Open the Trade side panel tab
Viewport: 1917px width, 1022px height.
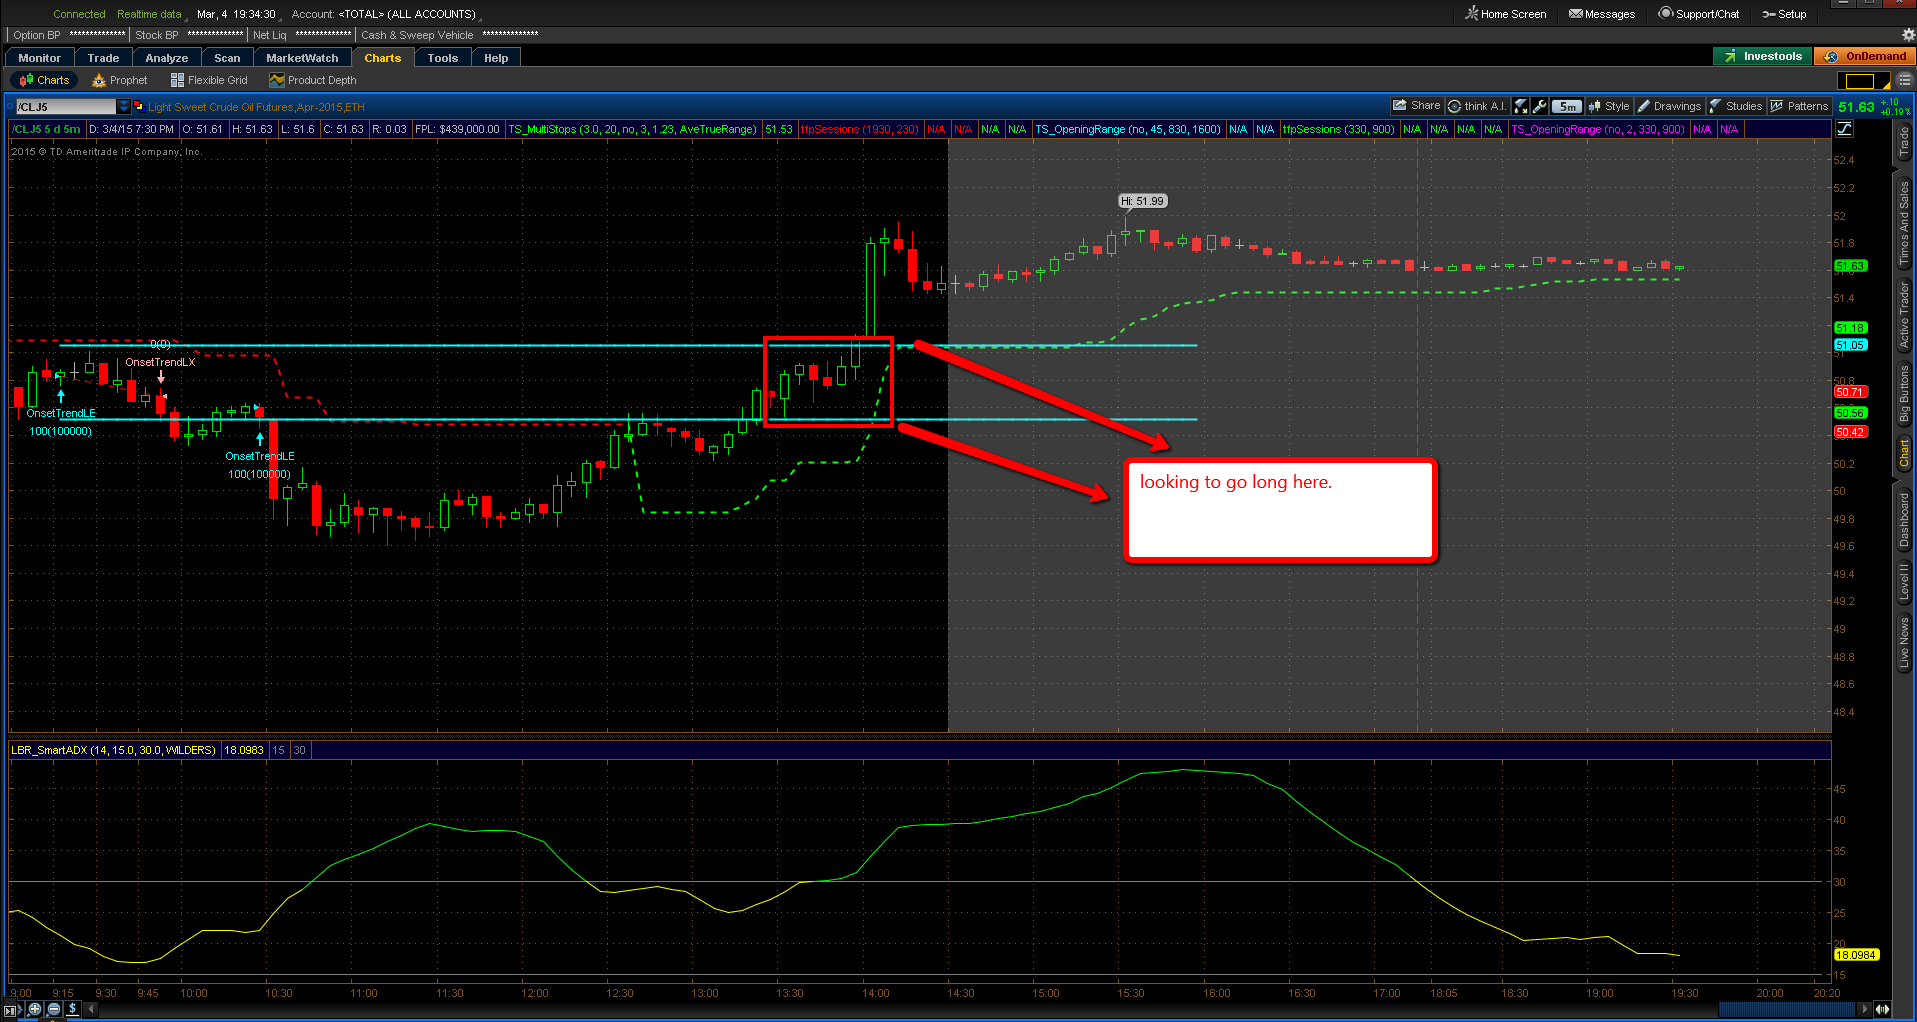click(x=1904, y=143)
